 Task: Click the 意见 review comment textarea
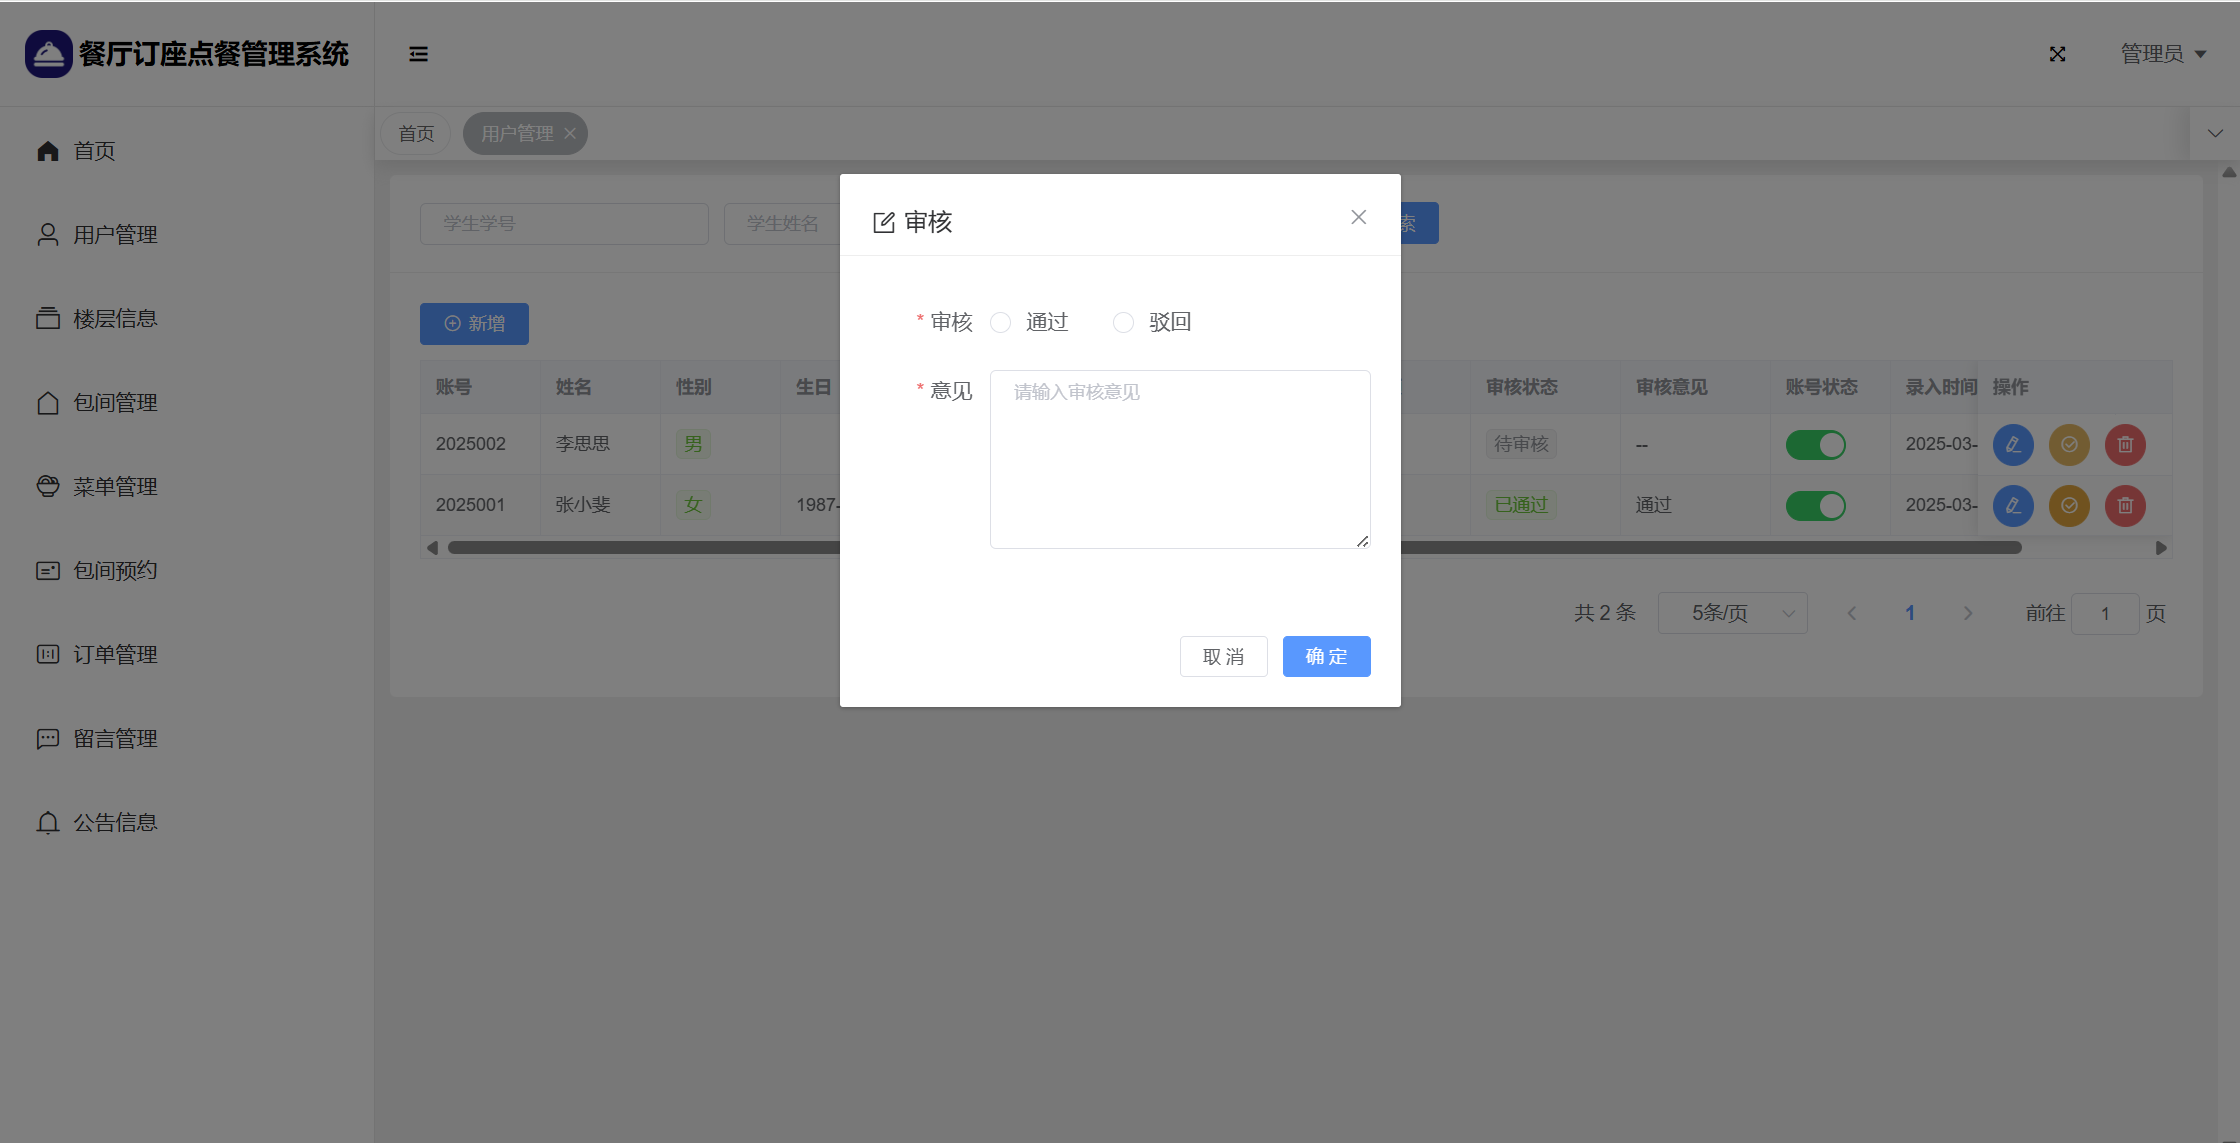pyautogui.click(x=1180, y=459)
